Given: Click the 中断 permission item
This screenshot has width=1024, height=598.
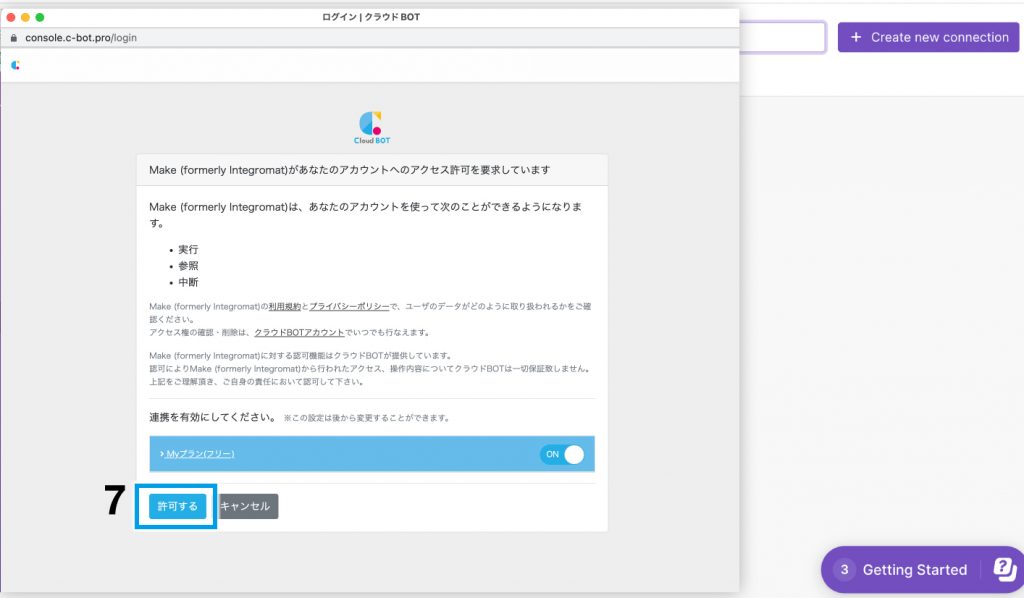Looking at the screenshot, I should tap(188, 282).
